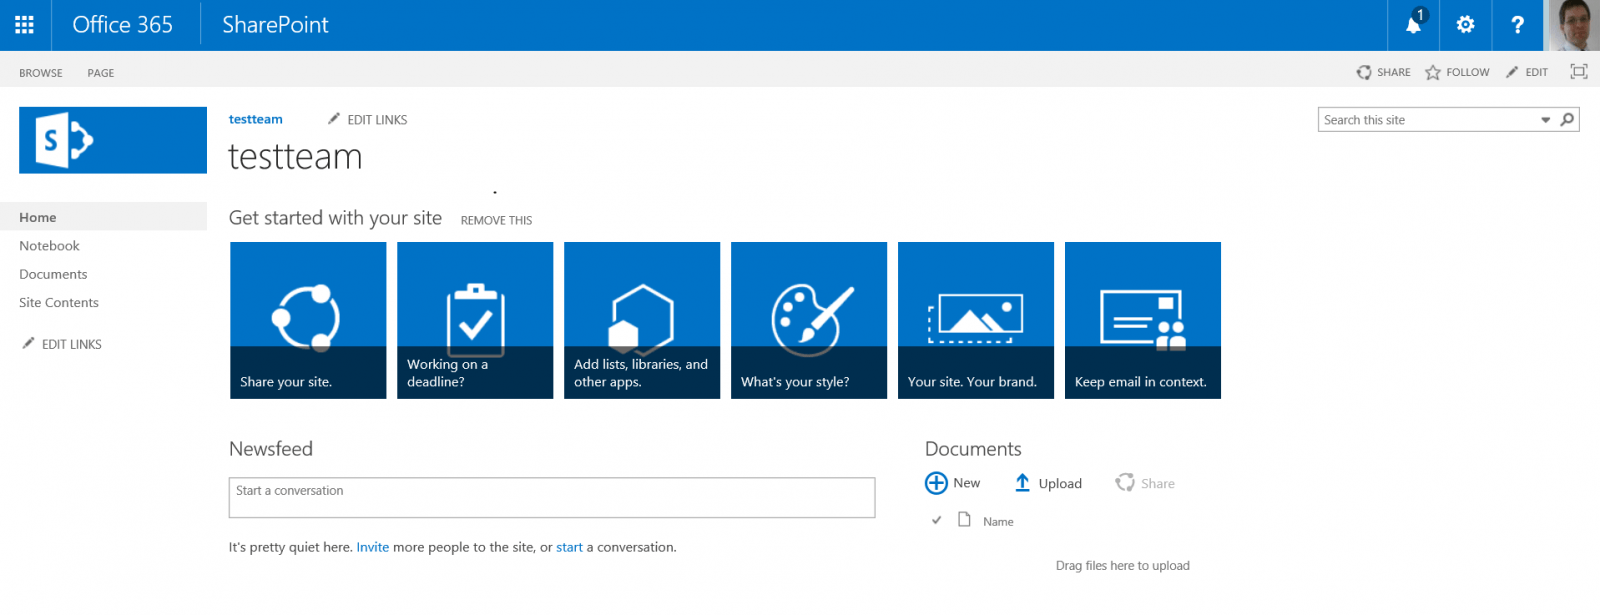Open the Share your site tile
This screenshot has height=615, width=1600.
308,320
